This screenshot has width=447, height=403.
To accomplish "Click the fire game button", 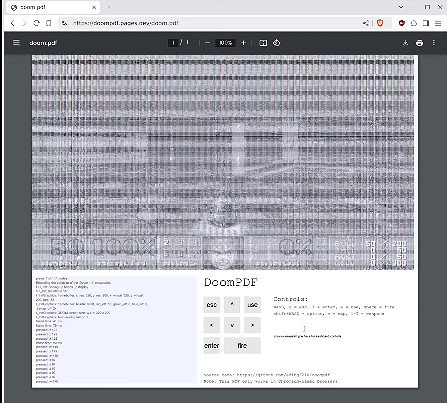I will click(242, 346).
